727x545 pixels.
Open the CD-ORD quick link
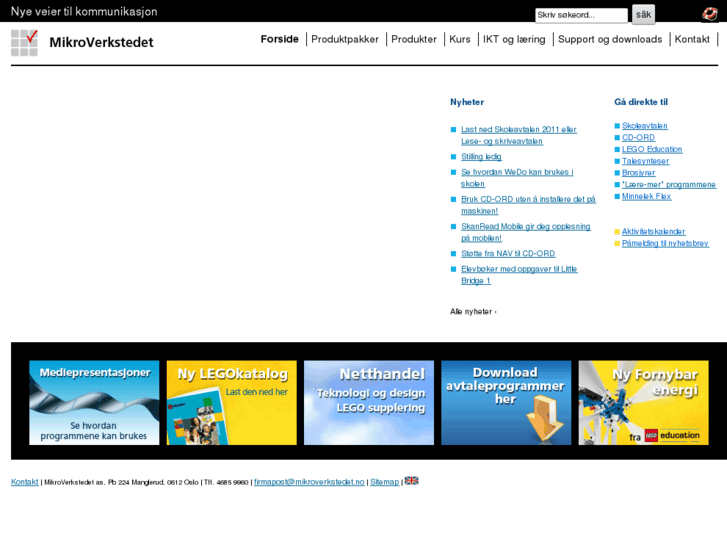(x=638, y=137)
